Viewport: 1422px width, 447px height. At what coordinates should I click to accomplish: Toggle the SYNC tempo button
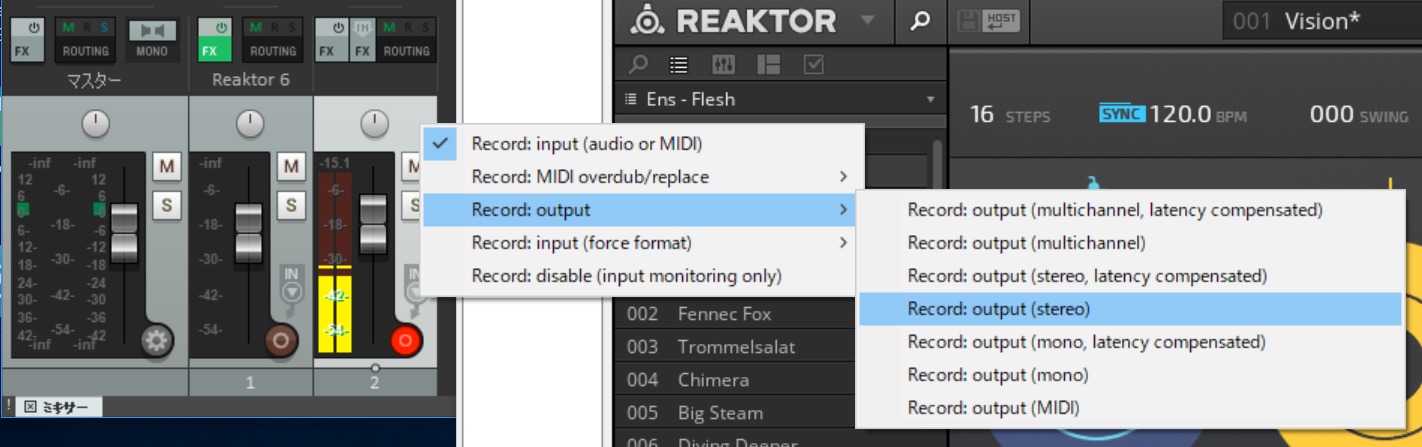[1121, 113]
